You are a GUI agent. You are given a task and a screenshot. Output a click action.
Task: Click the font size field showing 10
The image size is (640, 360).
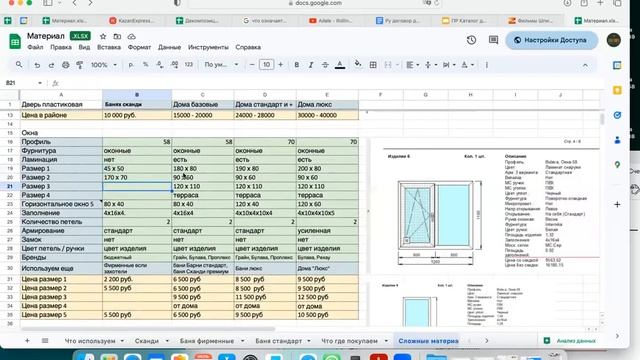(x=266, y=65)
